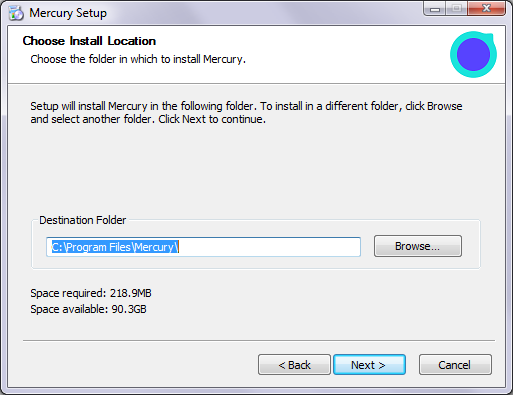Click the Space available: 90.3GB text
This screenshot has height=395, width=513.
(88, 309)
